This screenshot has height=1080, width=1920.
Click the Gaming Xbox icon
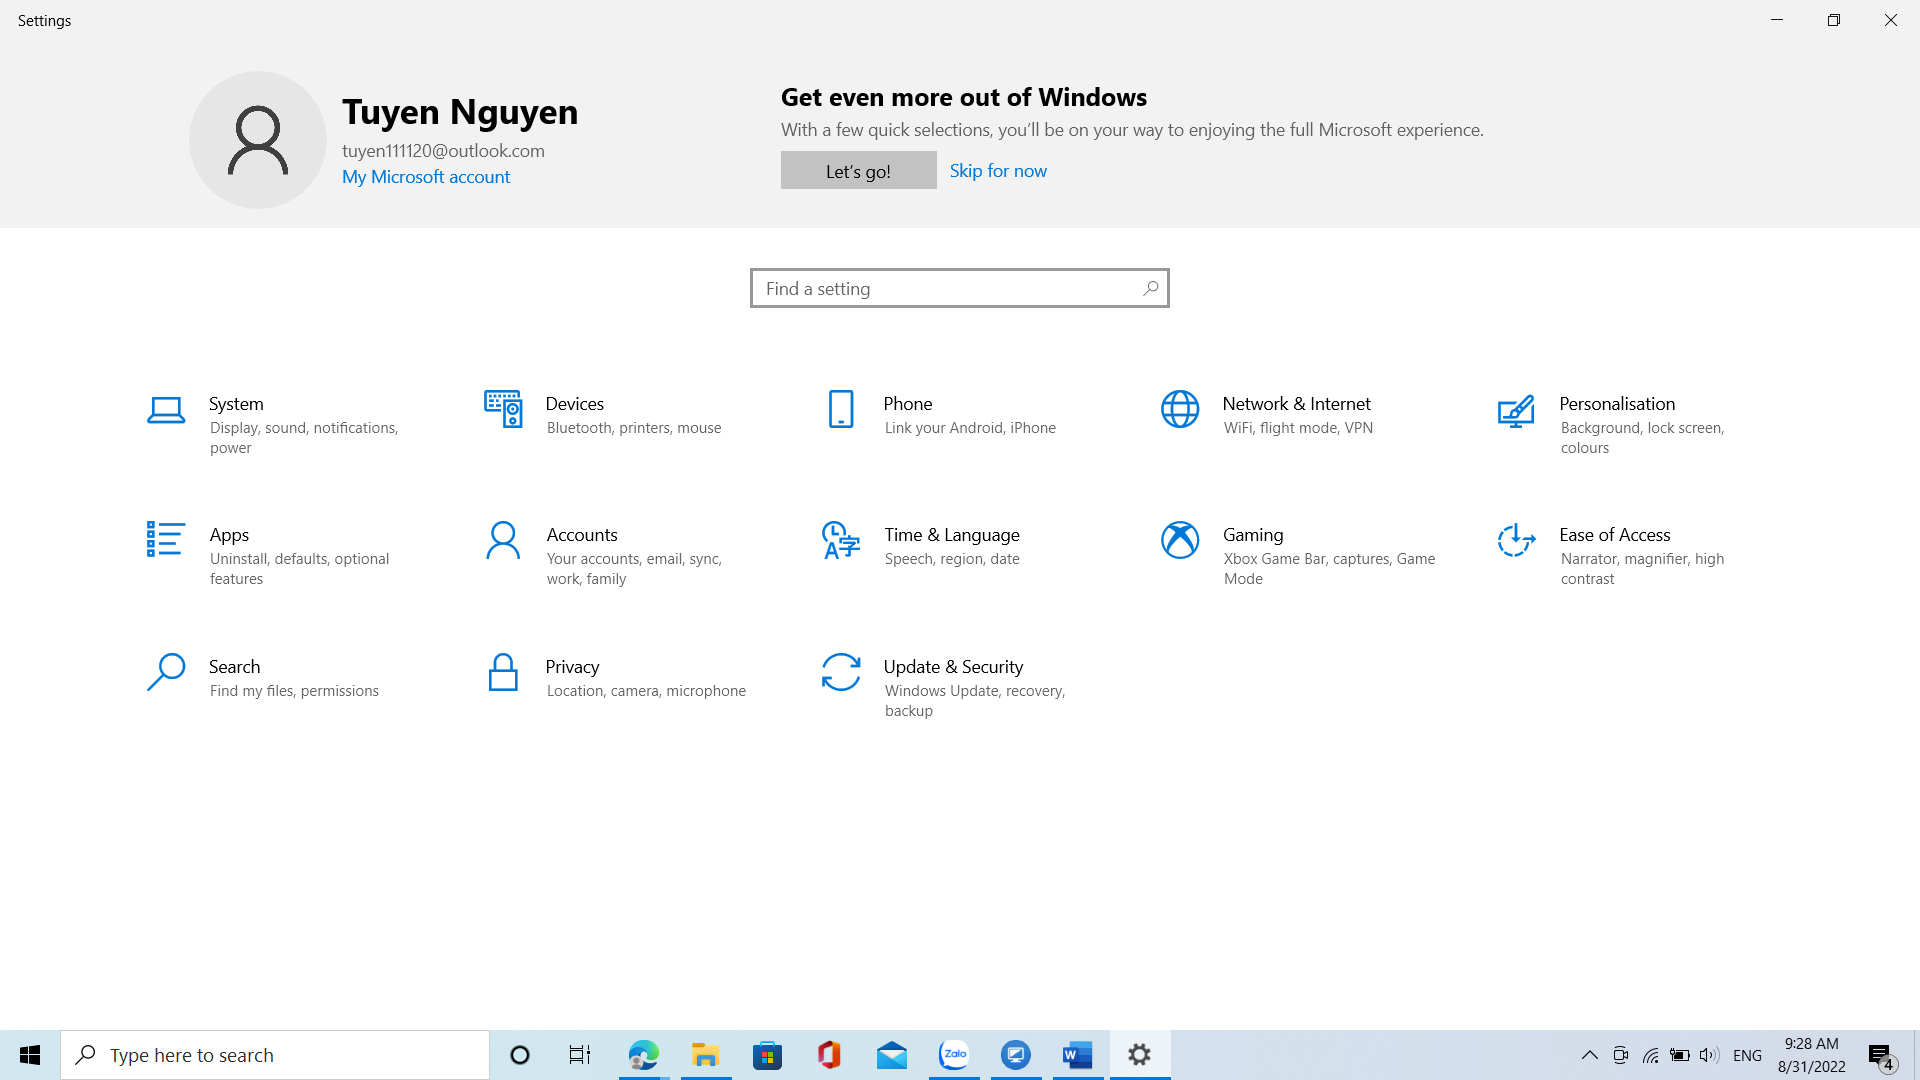(x=1180, y=540)
